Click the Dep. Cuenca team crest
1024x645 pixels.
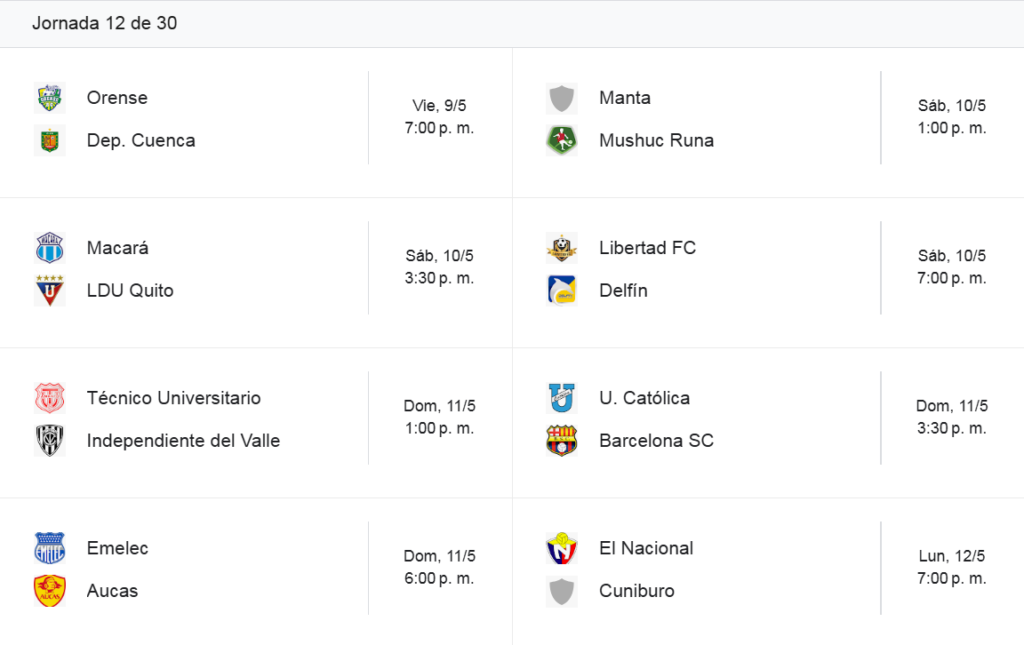[50, 140]
